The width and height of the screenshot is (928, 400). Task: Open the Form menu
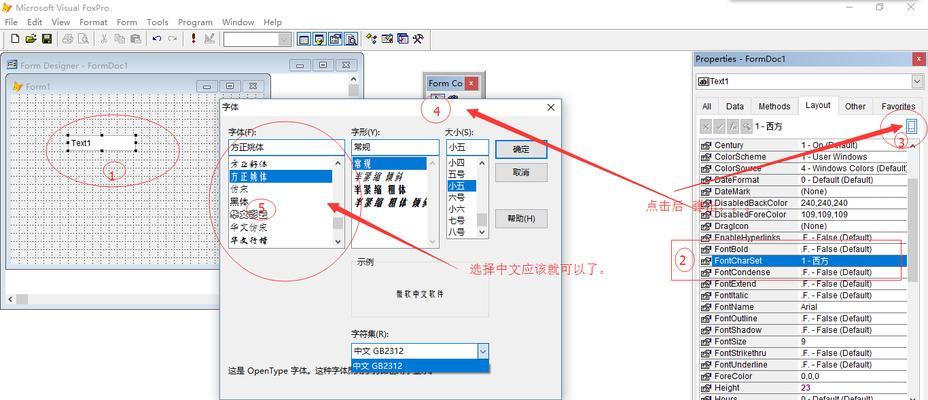coord(127,22)
